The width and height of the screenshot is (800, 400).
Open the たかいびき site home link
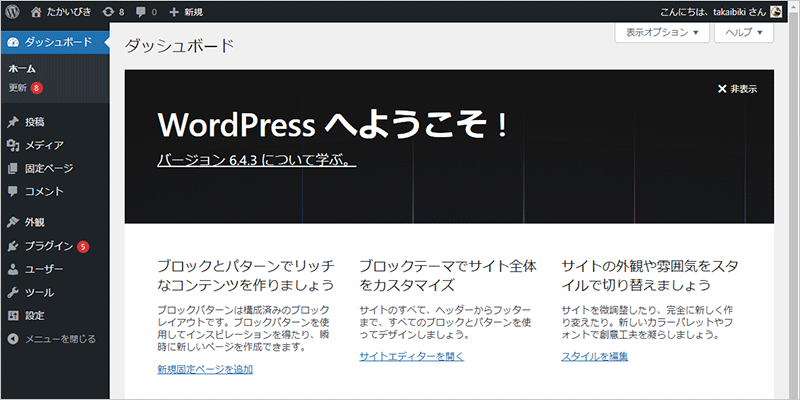click(x=62, y=12)
